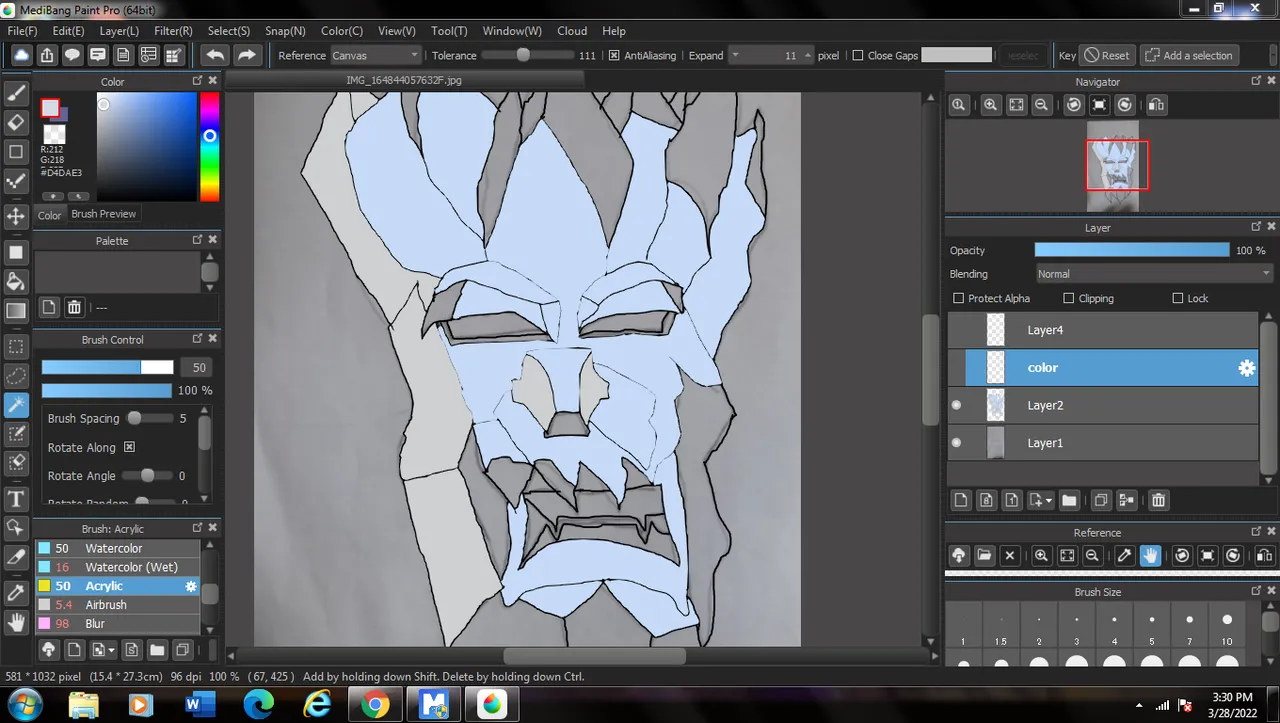Screen dimensions: 1280x723
Task: Zoom in using Navigator magnifier plus
Action: pyautogui.click(x=990, y=104)
